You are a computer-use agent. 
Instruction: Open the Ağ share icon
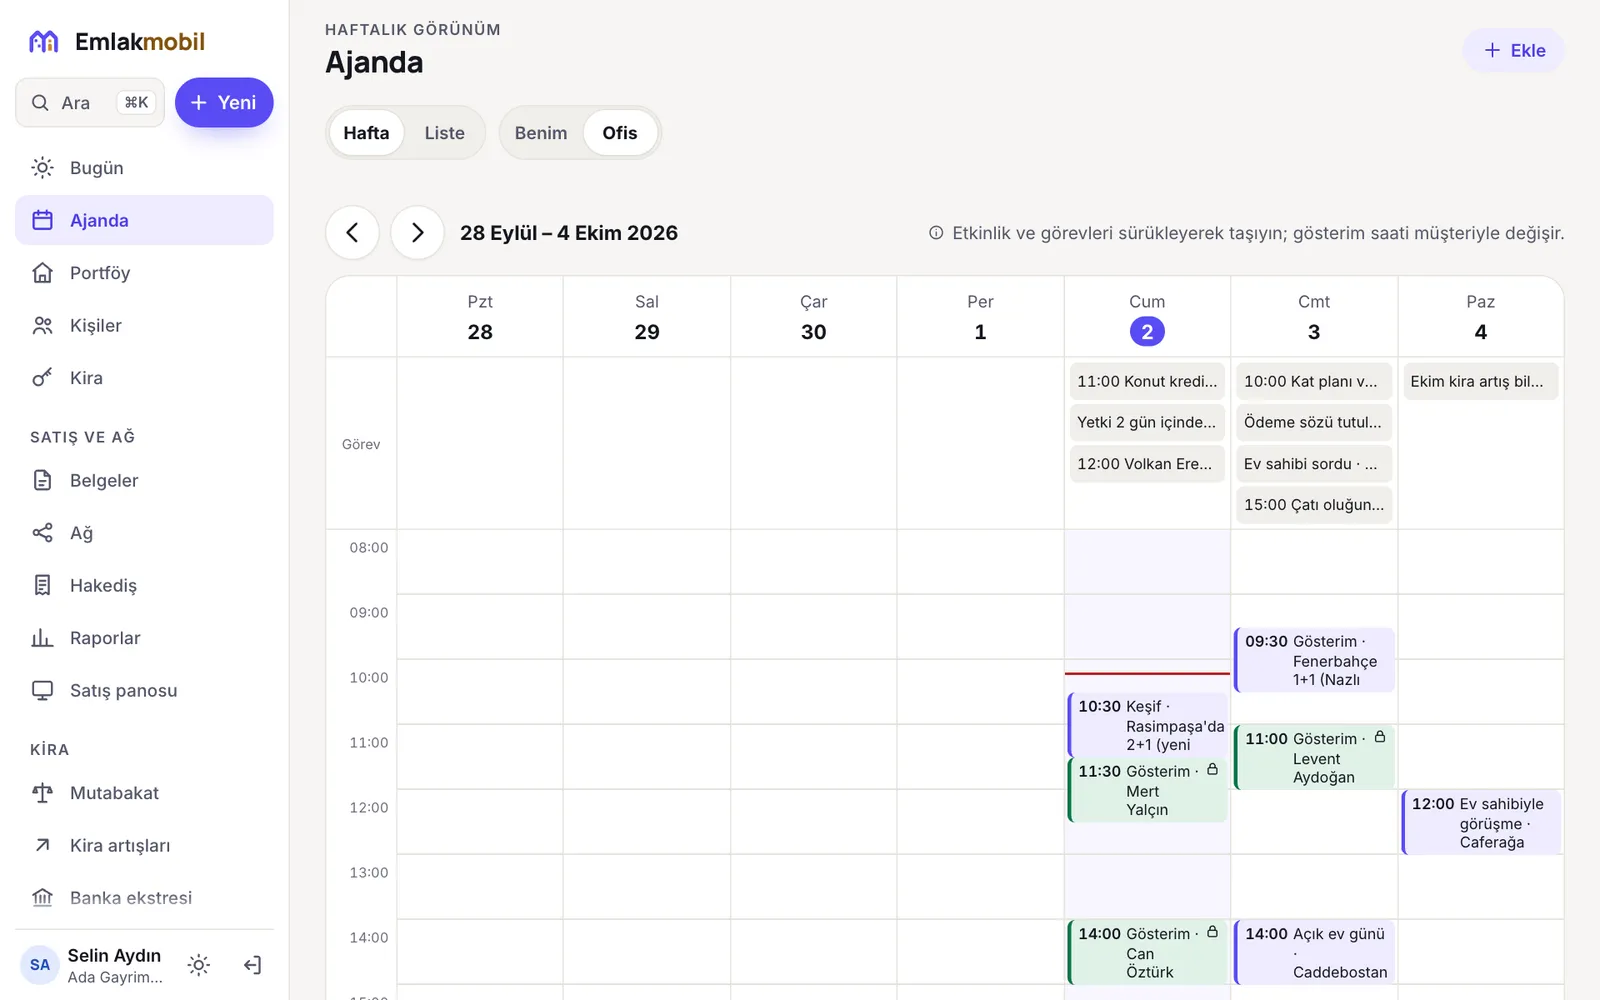42,533
